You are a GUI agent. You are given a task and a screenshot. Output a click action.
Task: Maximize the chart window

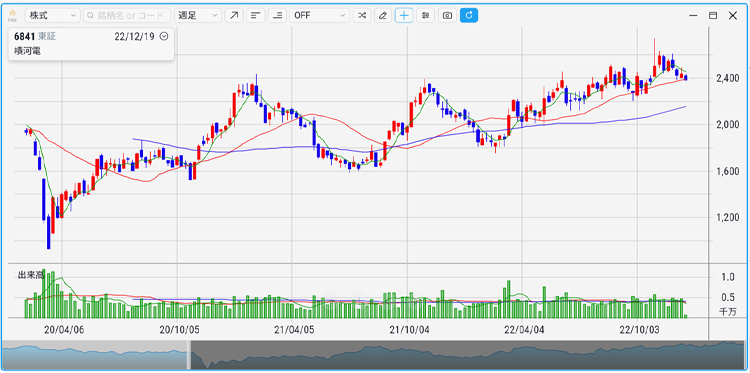(713, 15)
